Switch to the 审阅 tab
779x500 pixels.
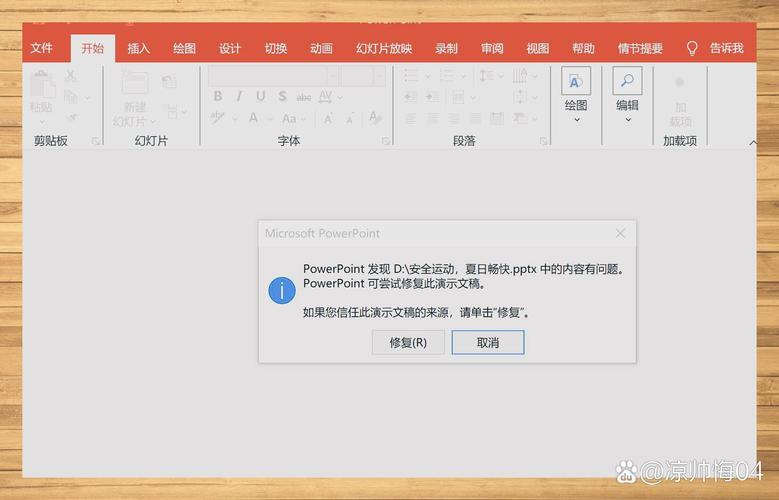(492, 48)
